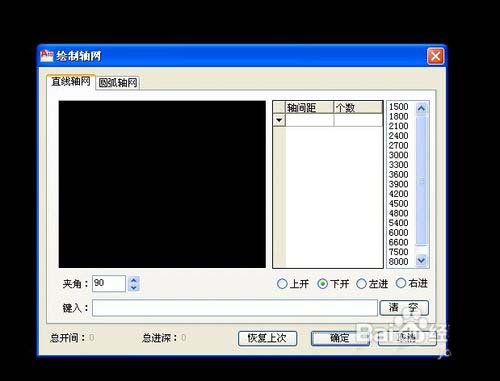Click the 清空 button
Image resolution: width=500 pixels, height=381 pixels.
coord(404,307)
